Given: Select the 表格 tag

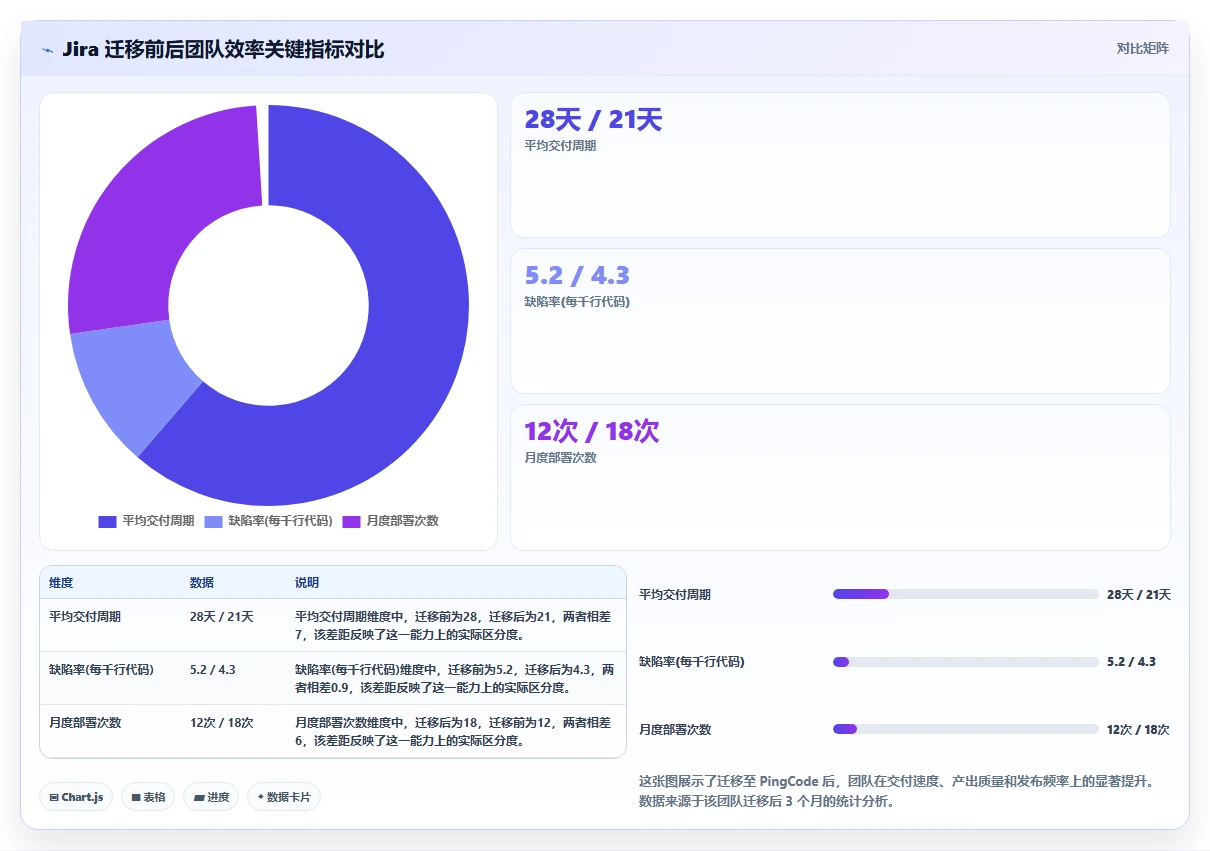Looking at the screenshot, I should tap(149, 797).
